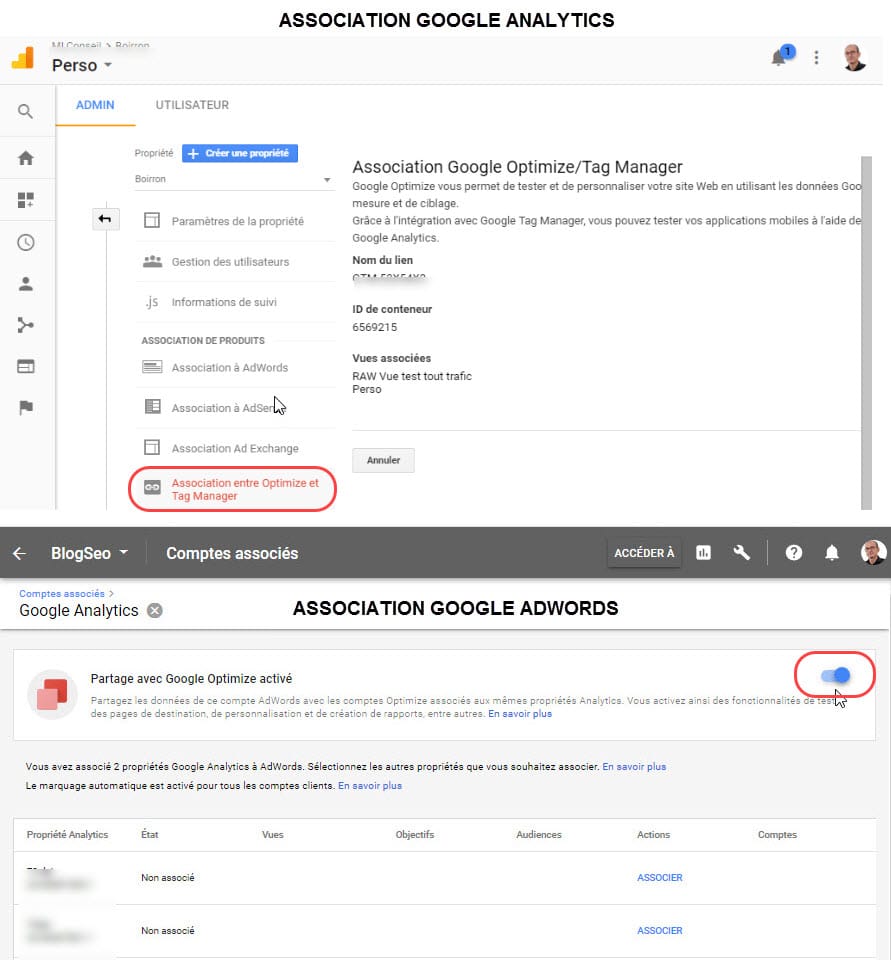The width and height of the screenshot is (891, 960).
Task: Click En savoir plus after 'souhaitez associer'
Action: point(634,767)
